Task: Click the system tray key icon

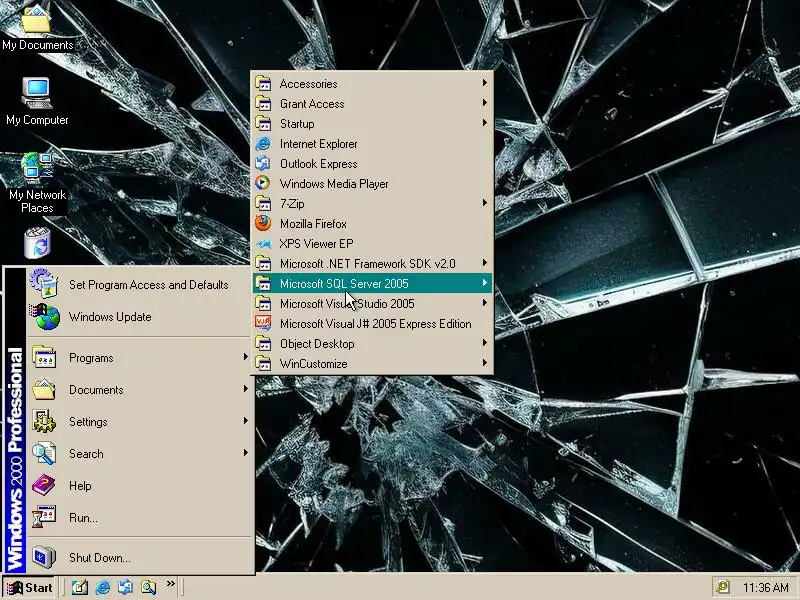Action: pyautogui.click(x=722, y=587)
